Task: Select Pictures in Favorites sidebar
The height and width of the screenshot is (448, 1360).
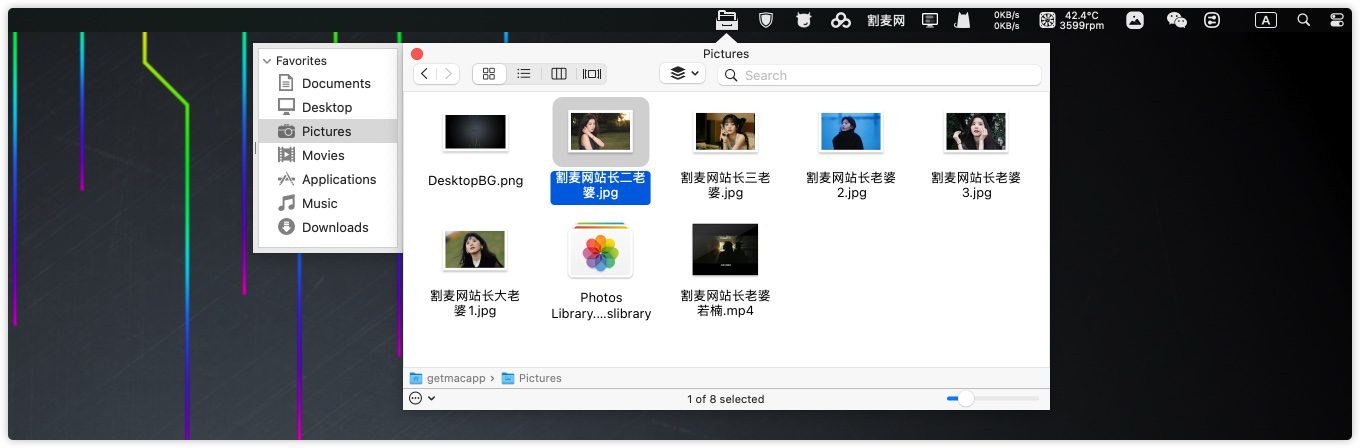Action: [x=328, y=131]
